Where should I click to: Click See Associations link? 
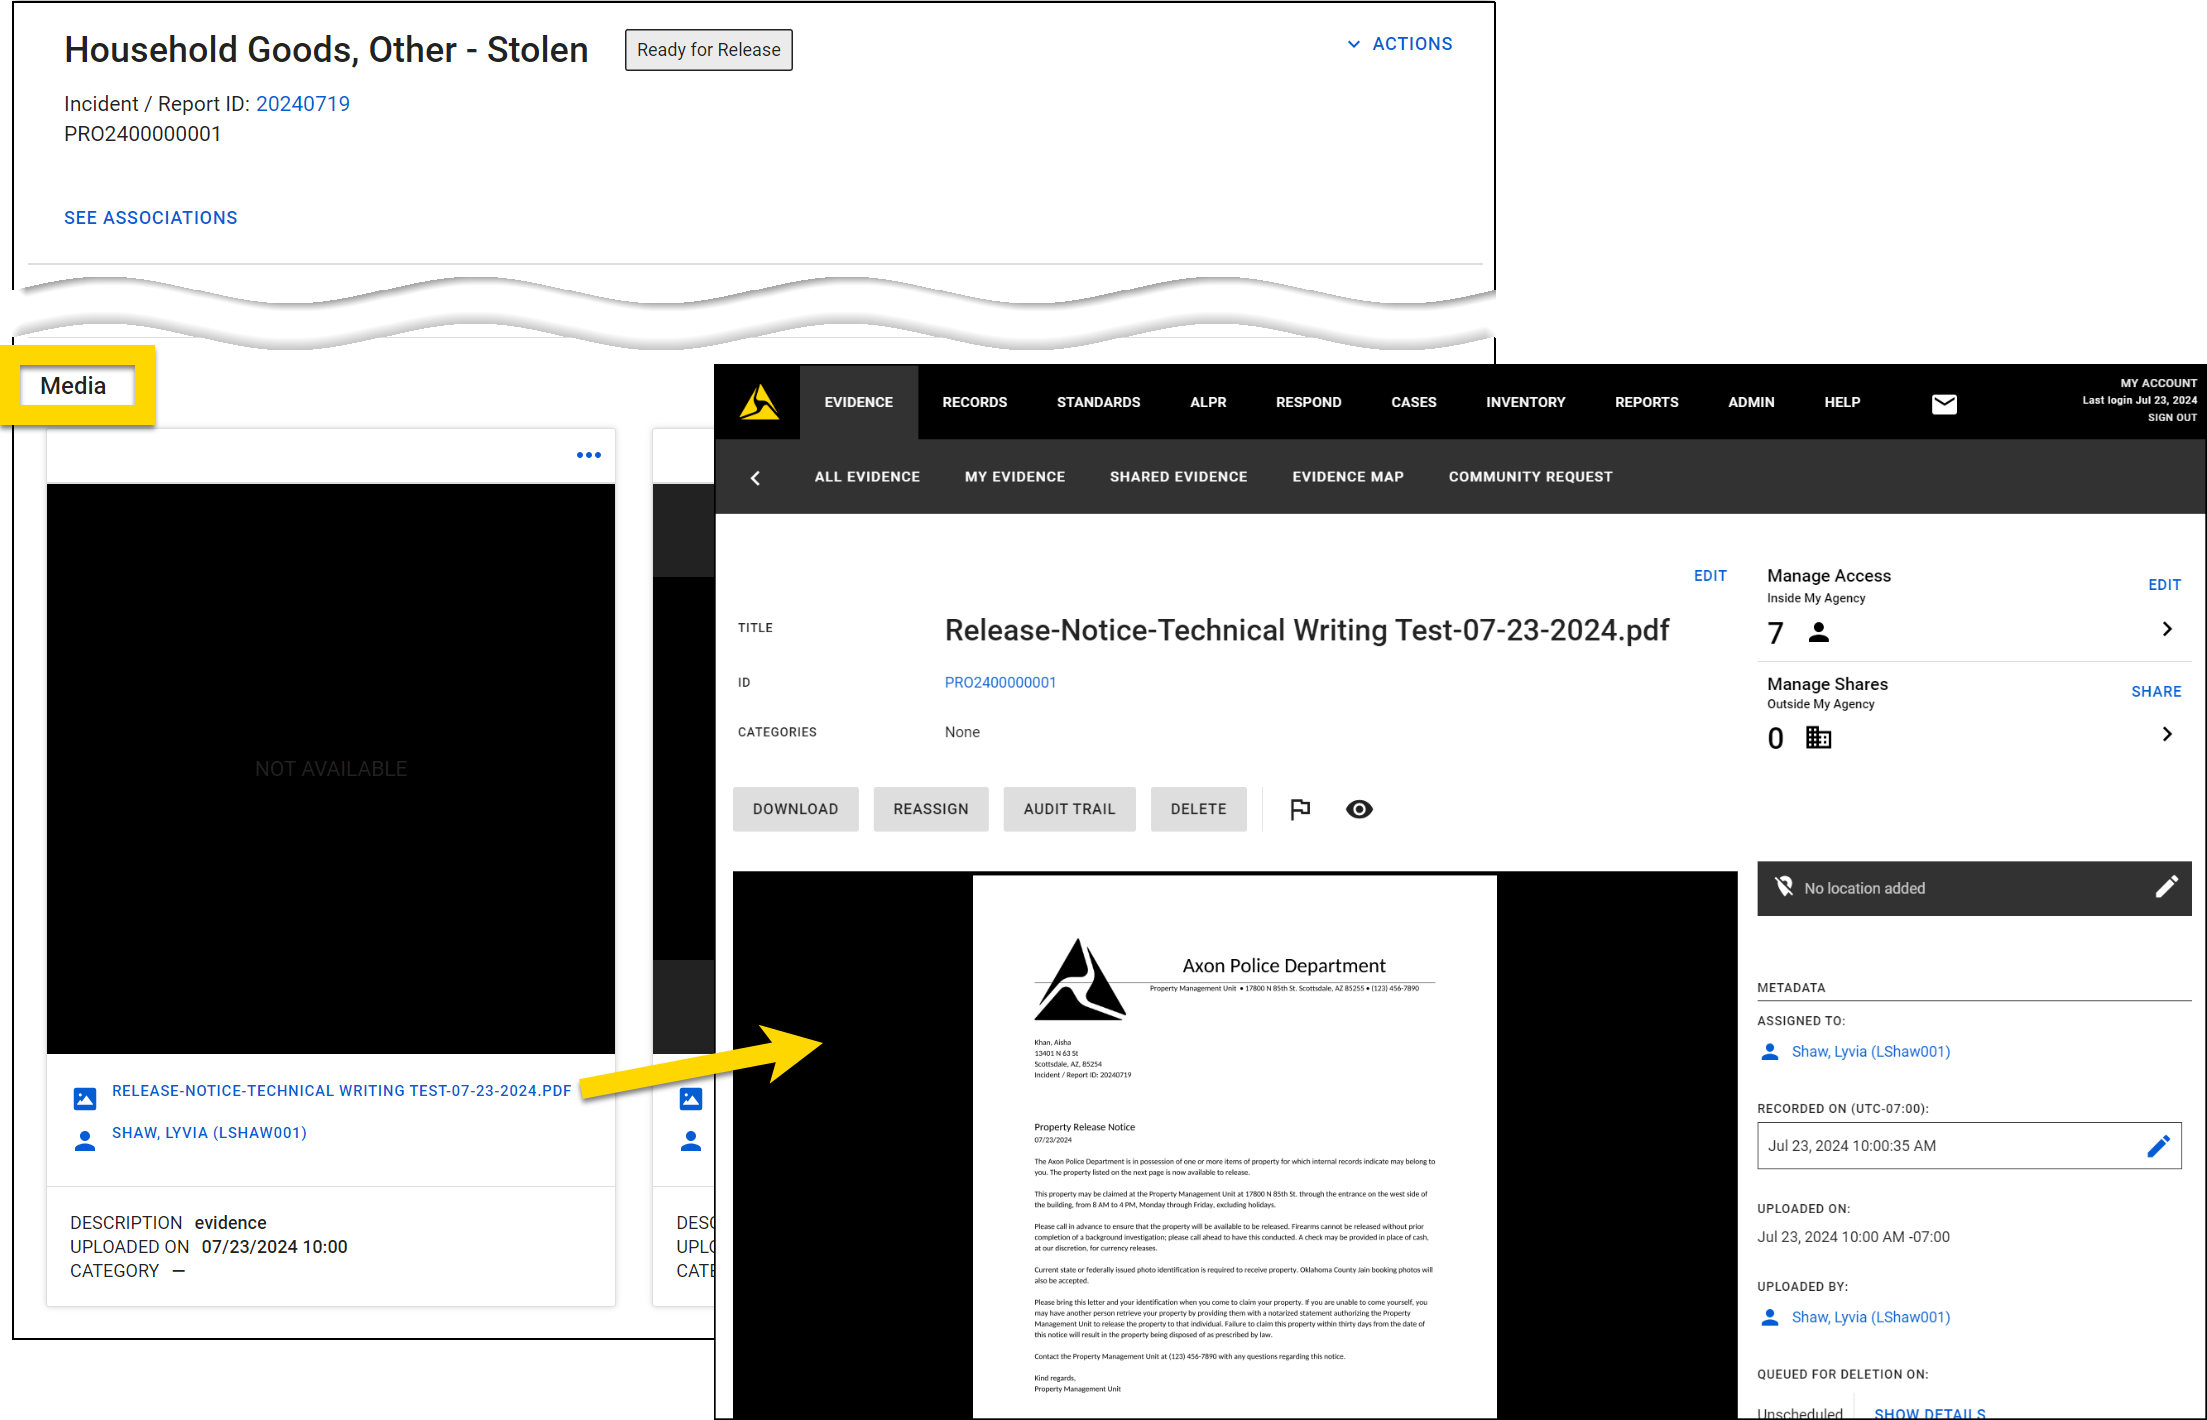tap(151, 218)
